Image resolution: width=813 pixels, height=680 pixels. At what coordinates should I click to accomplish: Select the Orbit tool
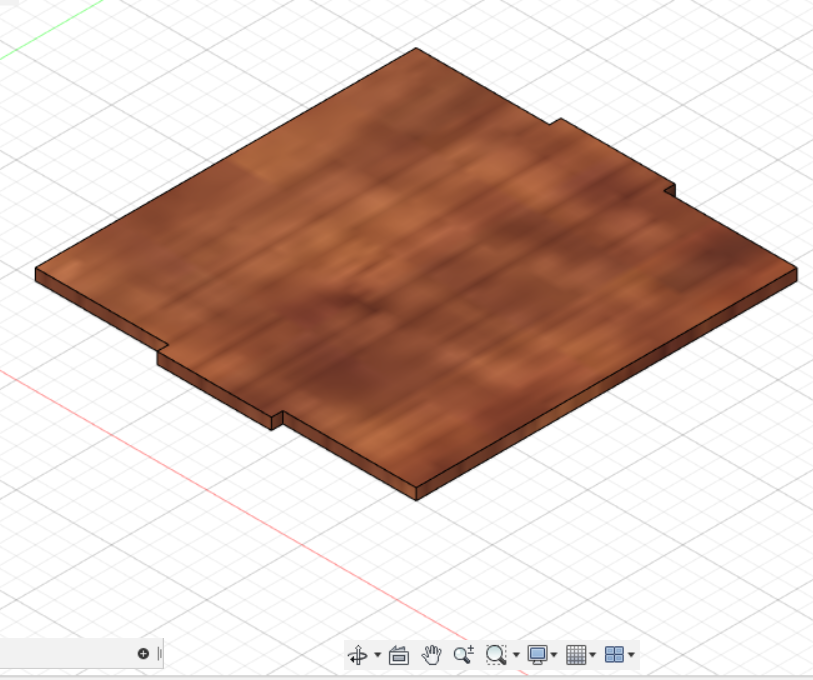click(358, 655)
